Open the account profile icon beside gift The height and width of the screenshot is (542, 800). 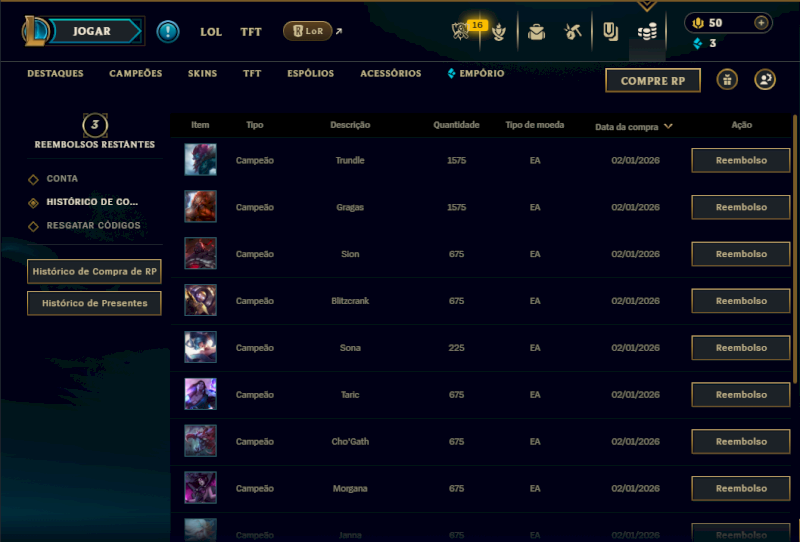coord(765,80)
